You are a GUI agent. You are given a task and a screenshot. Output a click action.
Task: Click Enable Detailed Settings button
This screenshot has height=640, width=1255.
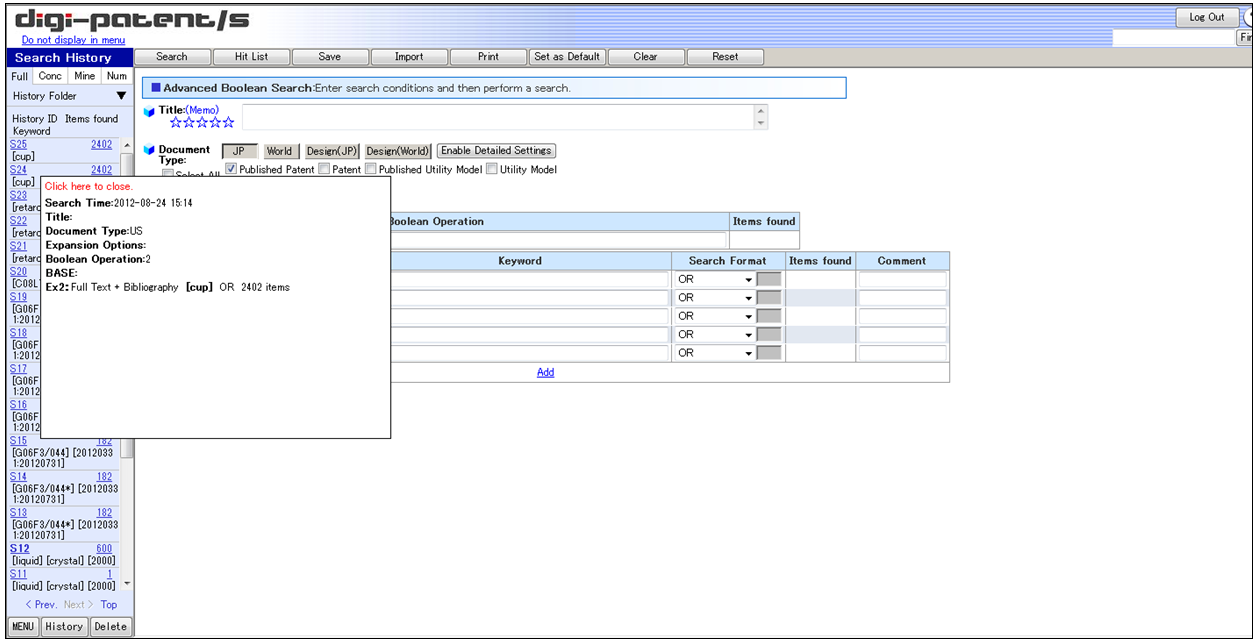click(496, 151)
